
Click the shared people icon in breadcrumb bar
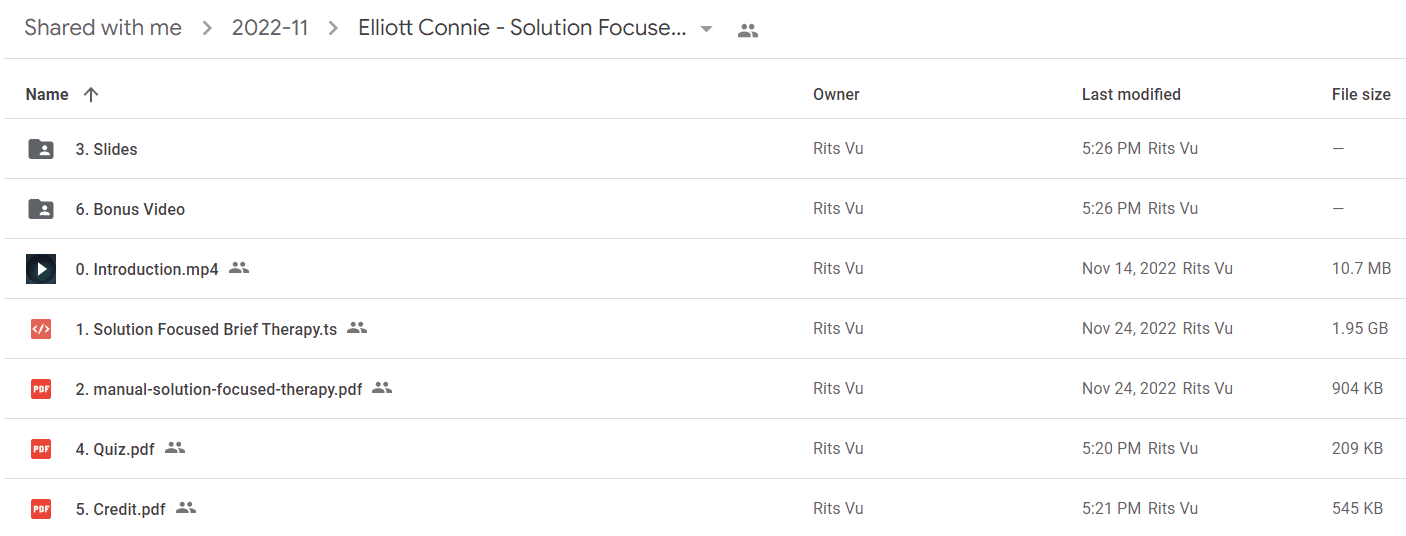[748, 30]
